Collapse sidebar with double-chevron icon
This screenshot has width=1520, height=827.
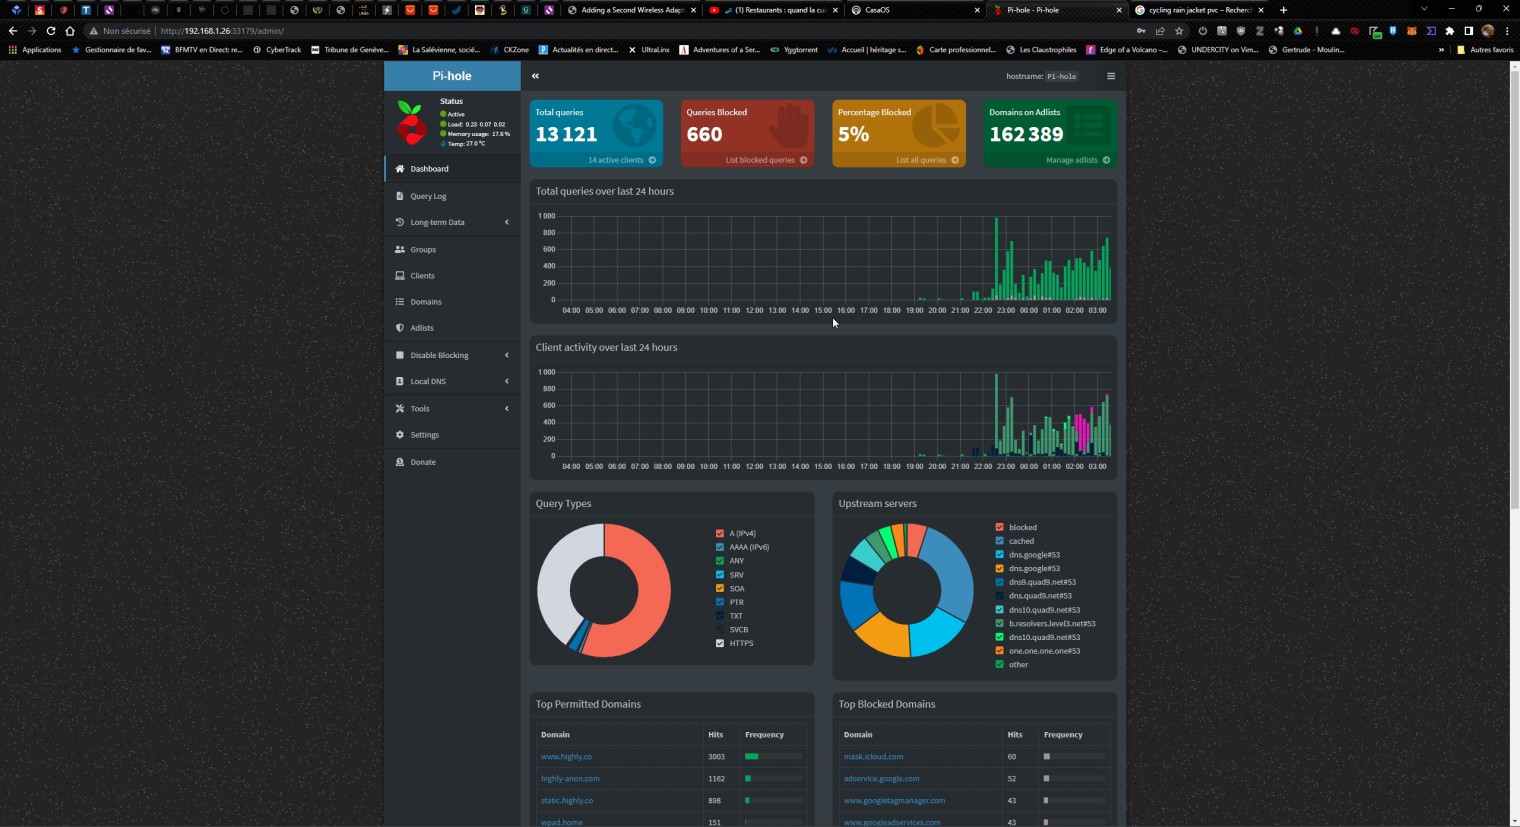tap(535, 76)
